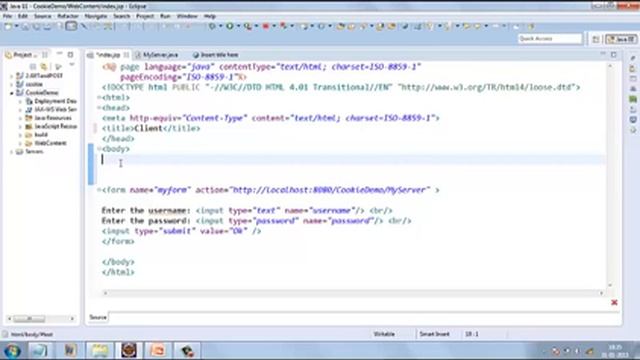The width and height of the screenshot is (640, 360).
Task: Expand the Deployment Descriptor node
Action: click(x=20, y=101)
